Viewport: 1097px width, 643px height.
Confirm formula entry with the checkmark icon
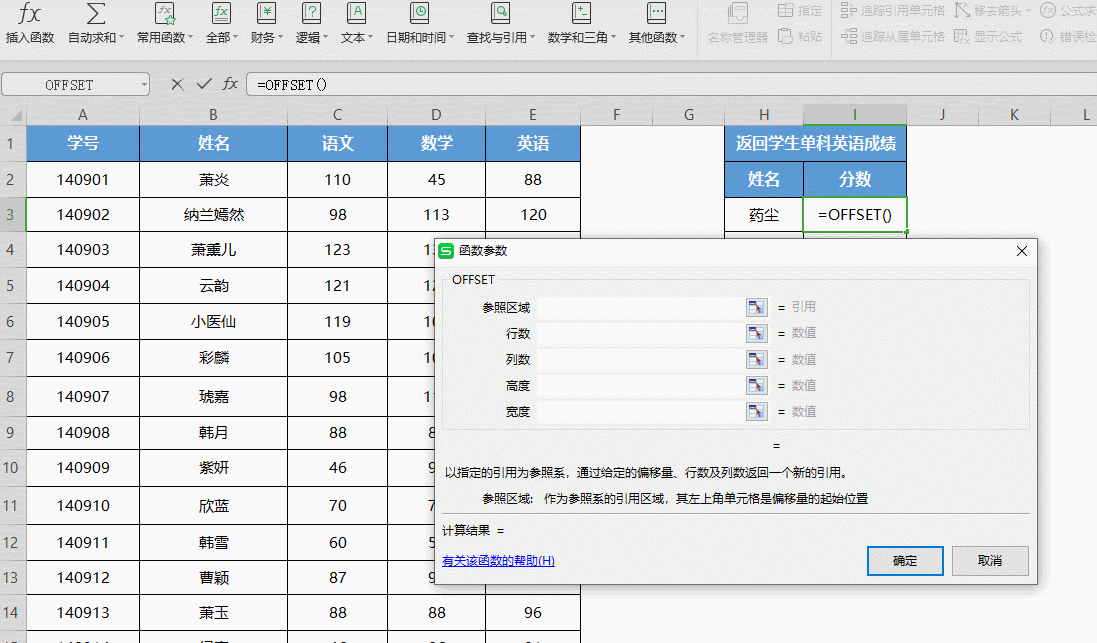pos(204,85)
